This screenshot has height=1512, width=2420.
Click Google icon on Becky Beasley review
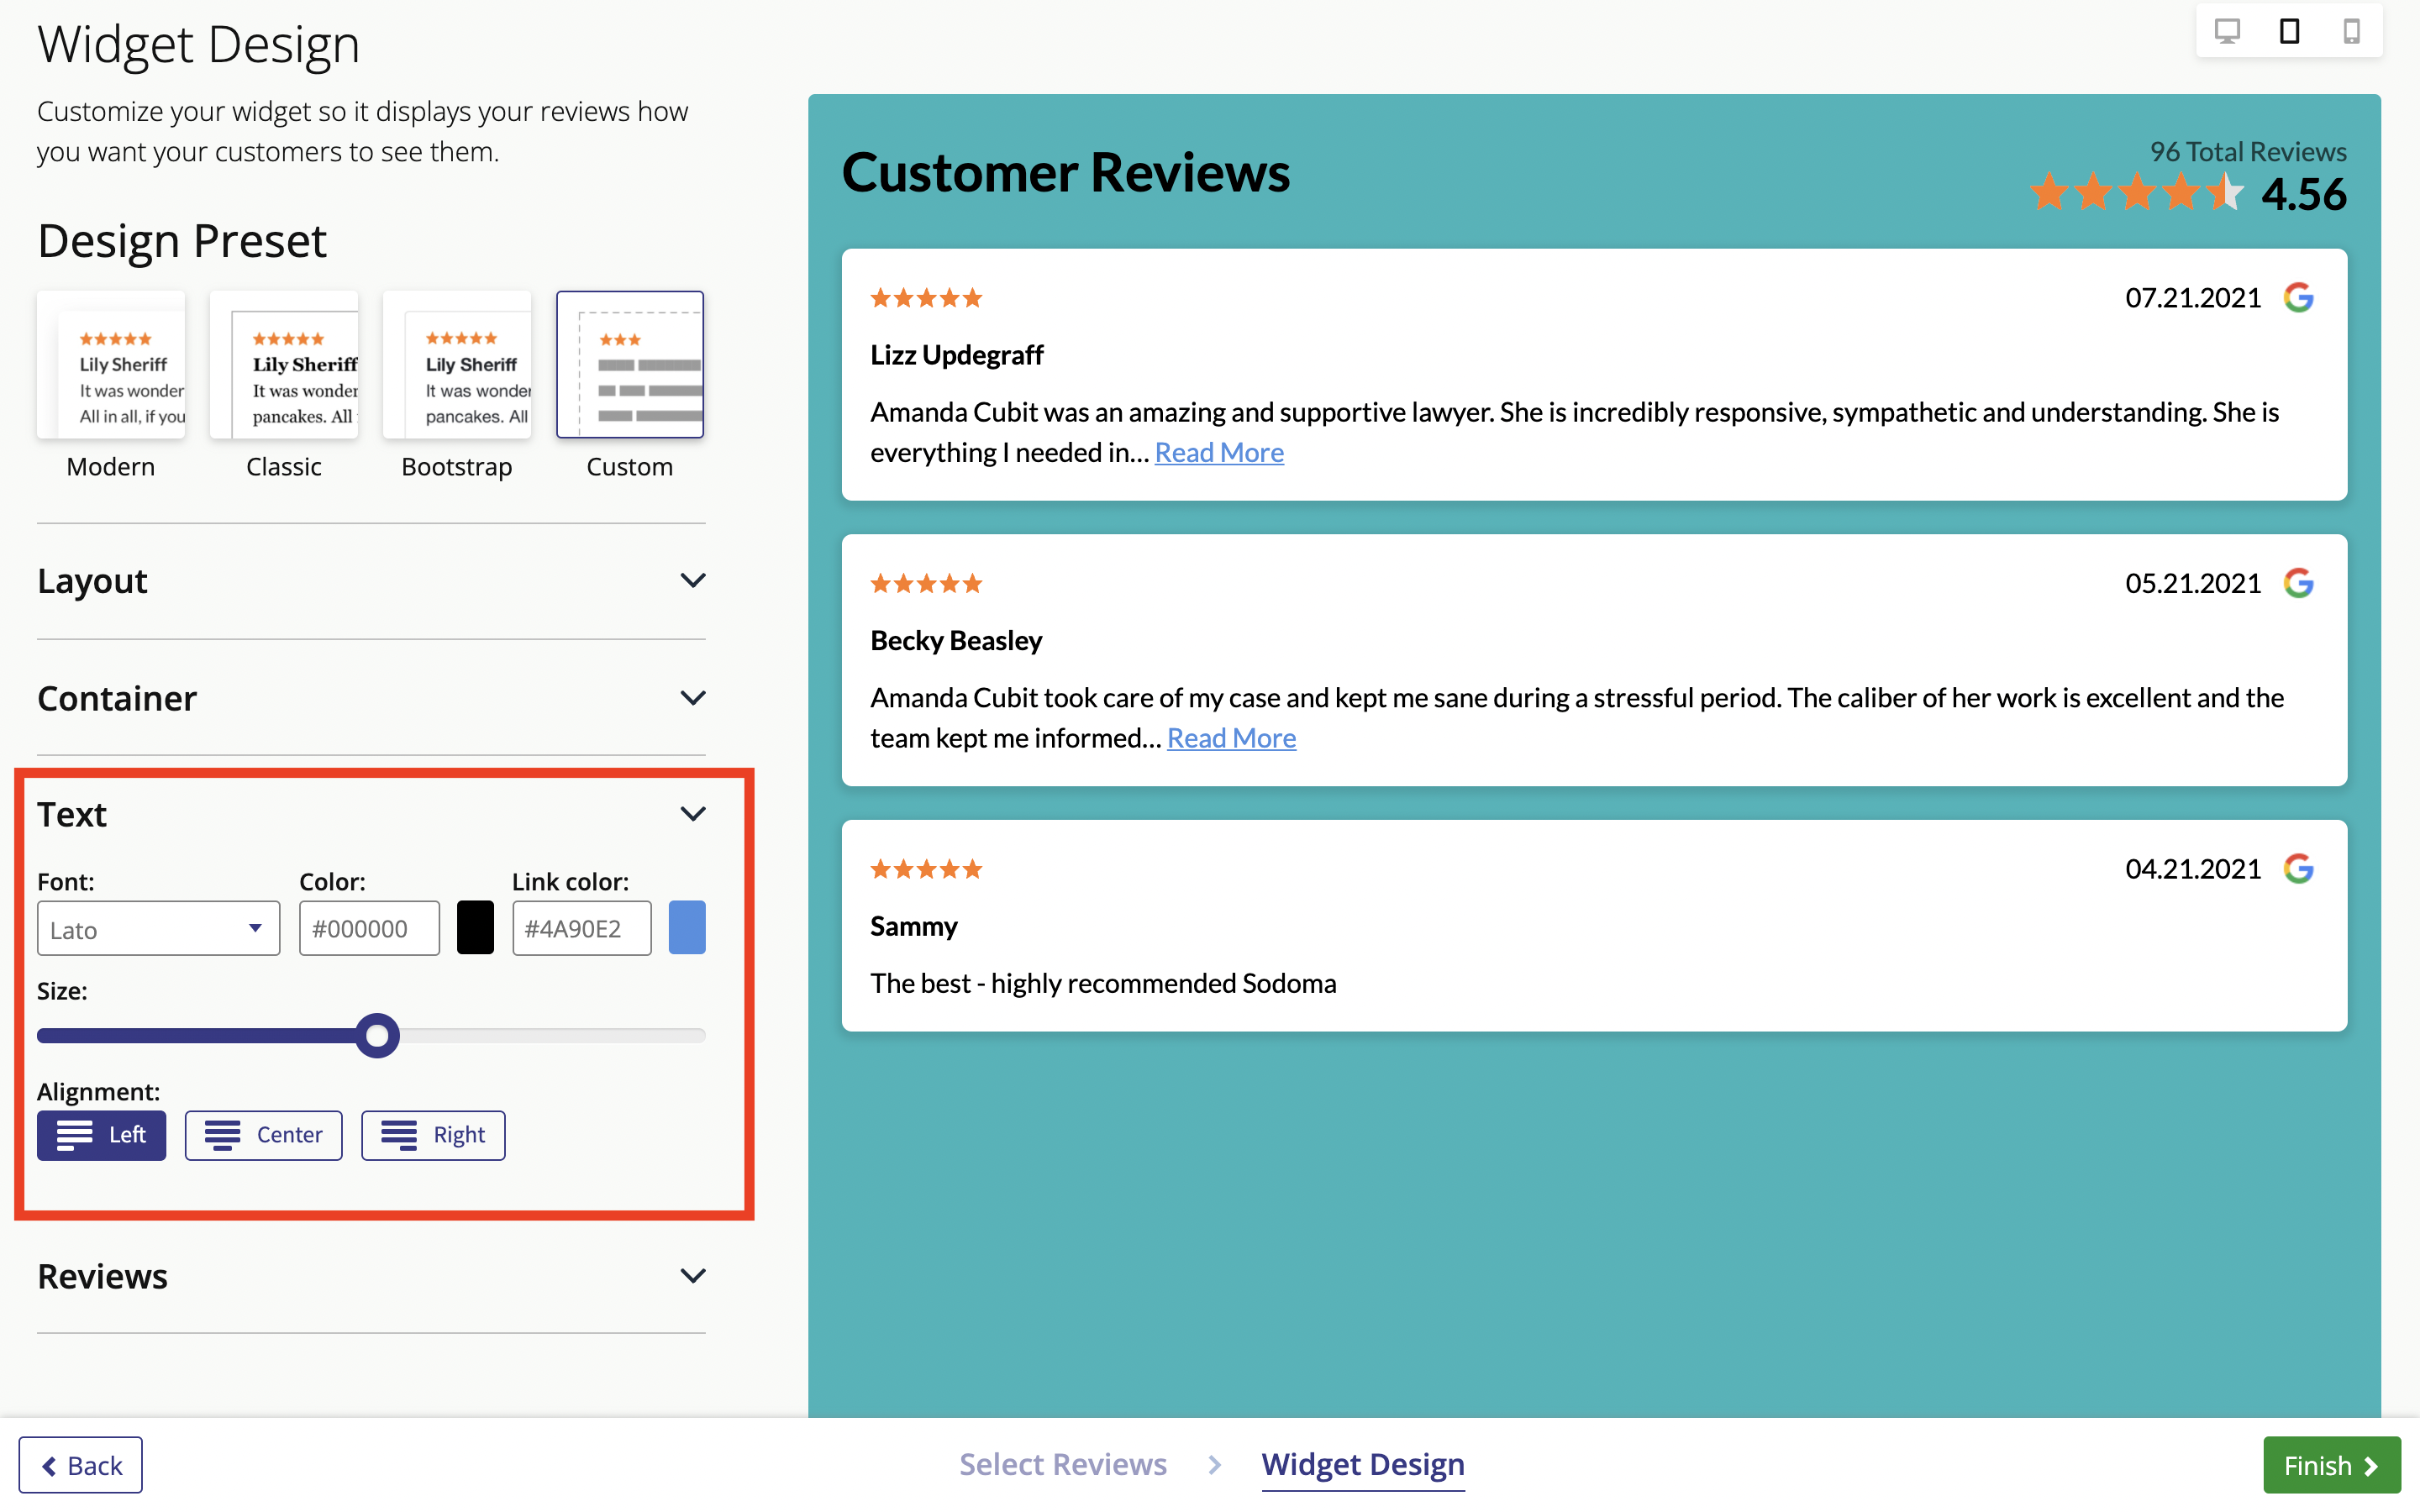(2299, 583)
